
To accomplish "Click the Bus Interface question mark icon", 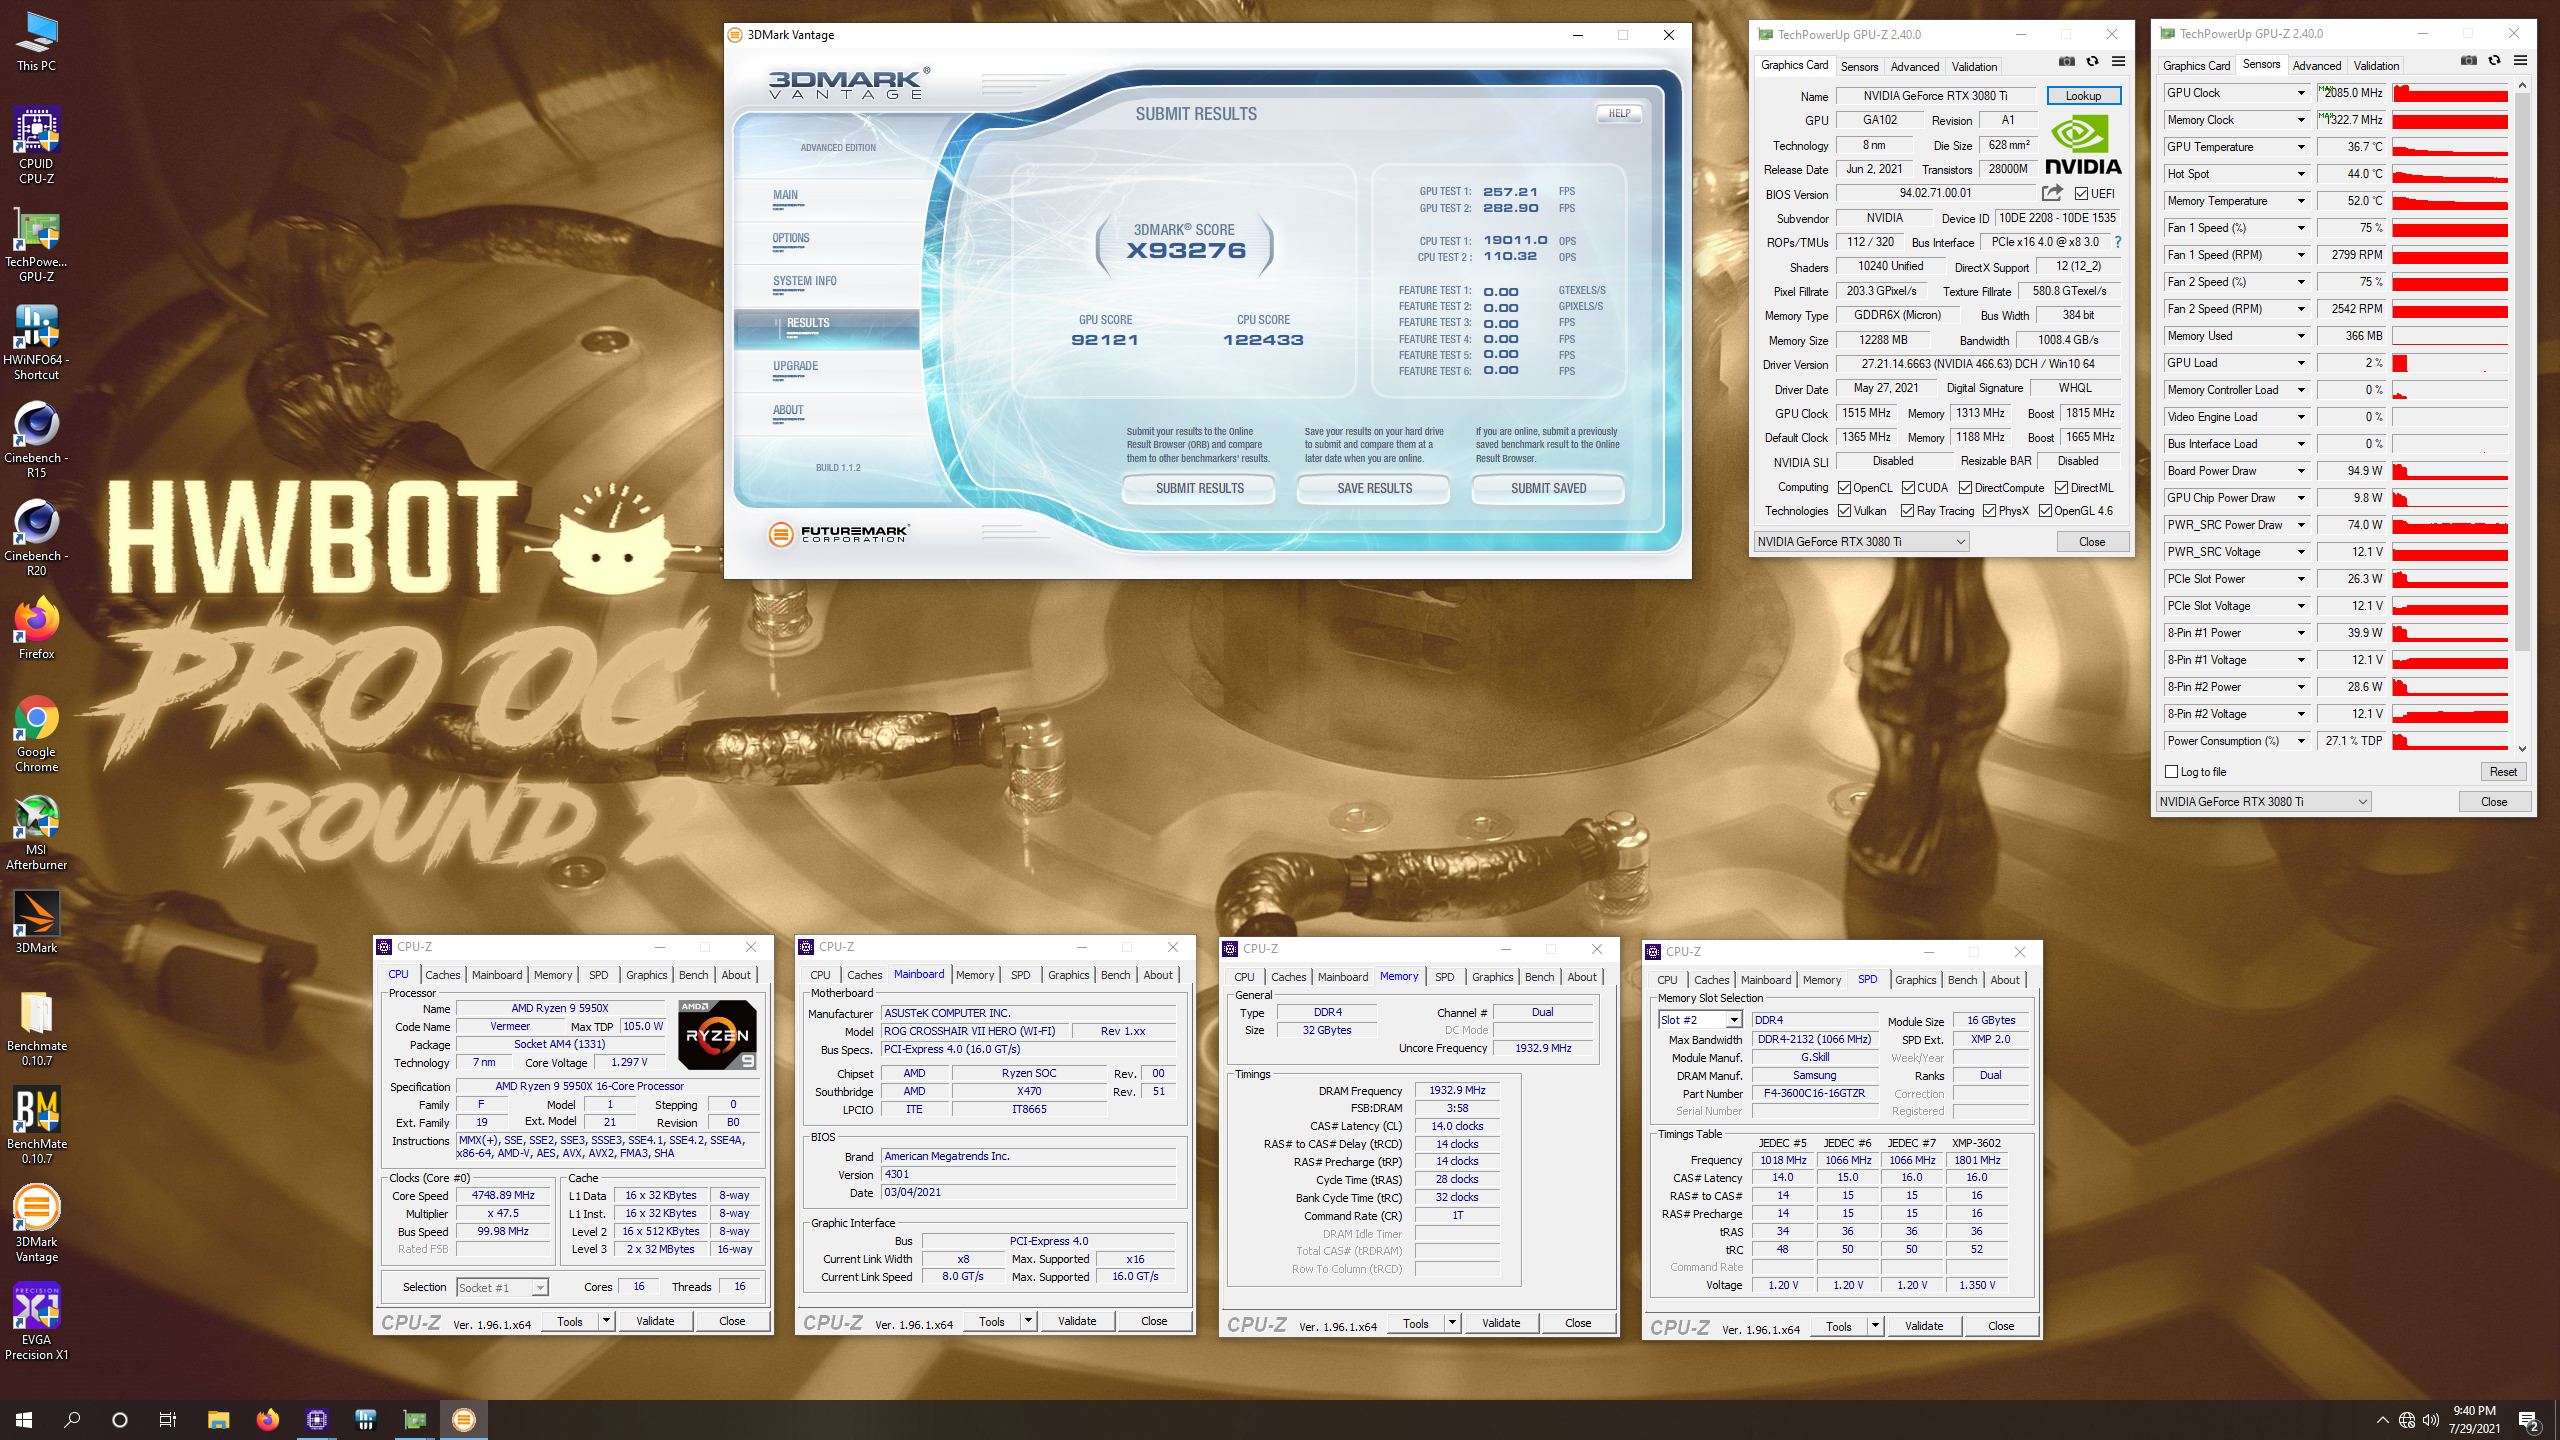I will [2118, 242].
